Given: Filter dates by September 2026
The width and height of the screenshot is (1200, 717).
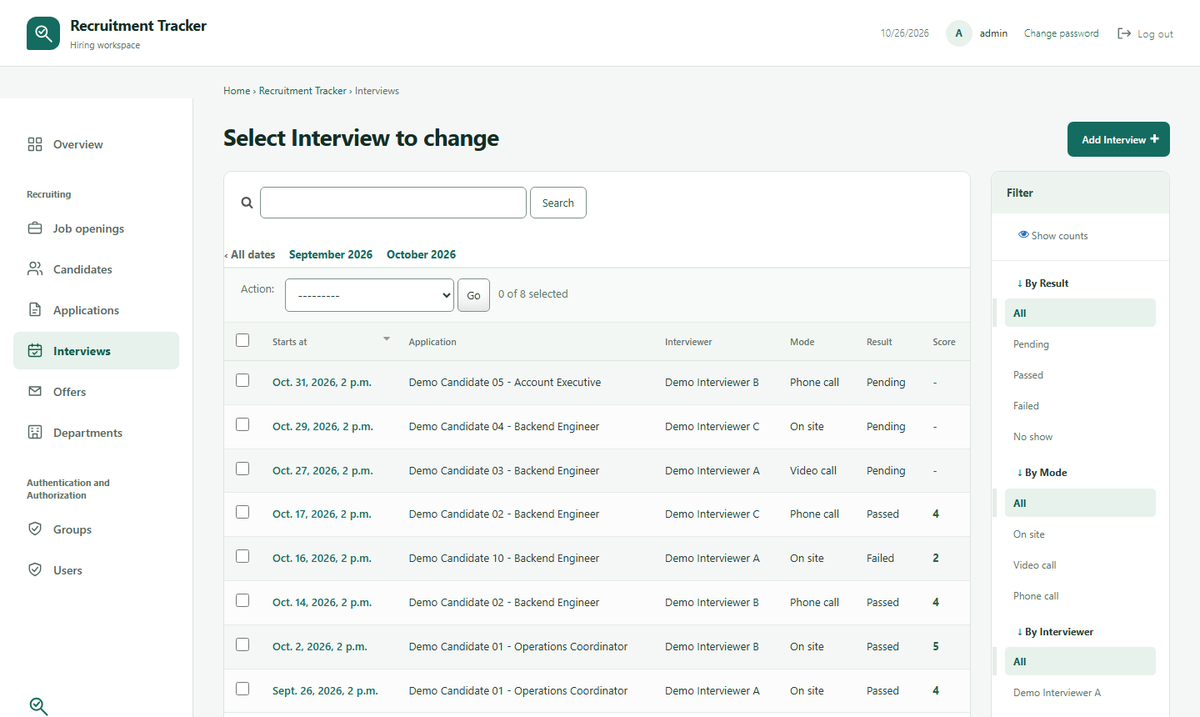Looking at the screenshot, I should (x=331, y=254).
